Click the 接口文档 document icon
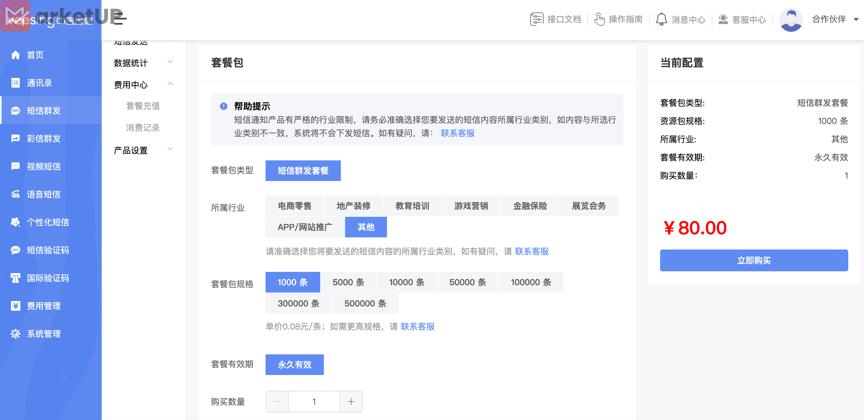Image resolution: width=864 pixels, height=420 pixels. coord(536,19)
